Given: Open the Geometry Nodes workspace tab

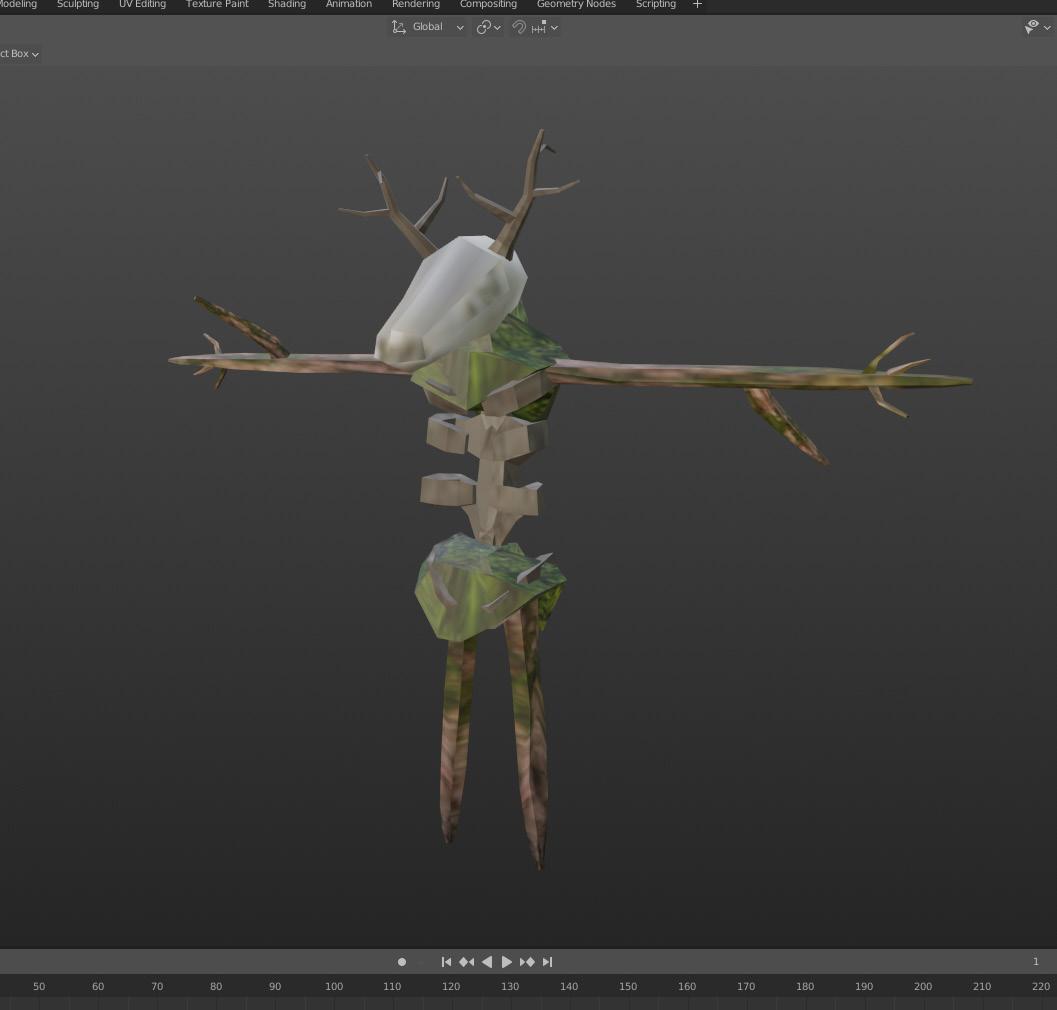Looking at the screenshot, I should (x=576, y=5).
